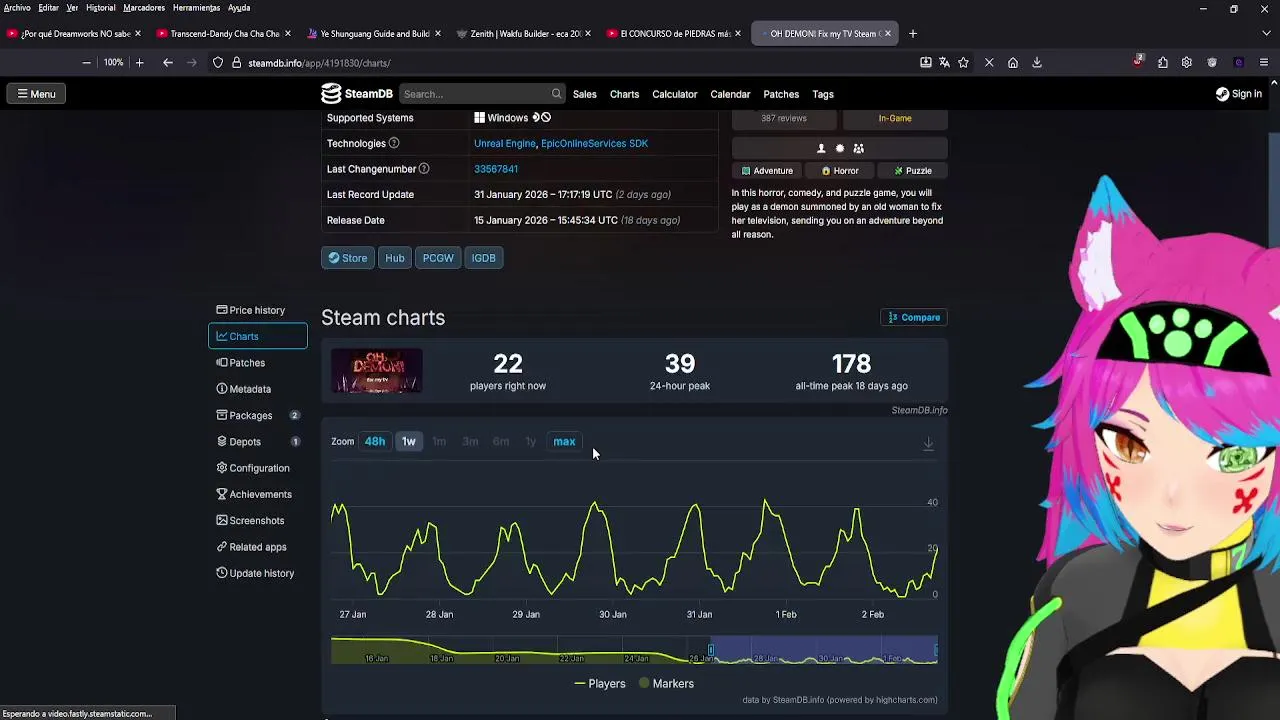1280x720 pixels.
Task: Click the stop loading X icon
Action: click(x=989, y=63)
